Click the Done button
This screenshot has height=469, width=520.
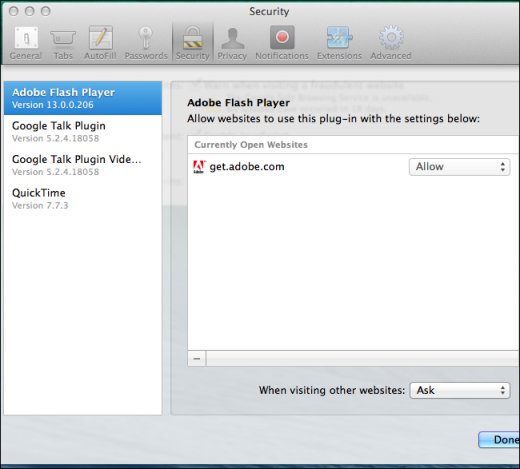tap(499, 440)
